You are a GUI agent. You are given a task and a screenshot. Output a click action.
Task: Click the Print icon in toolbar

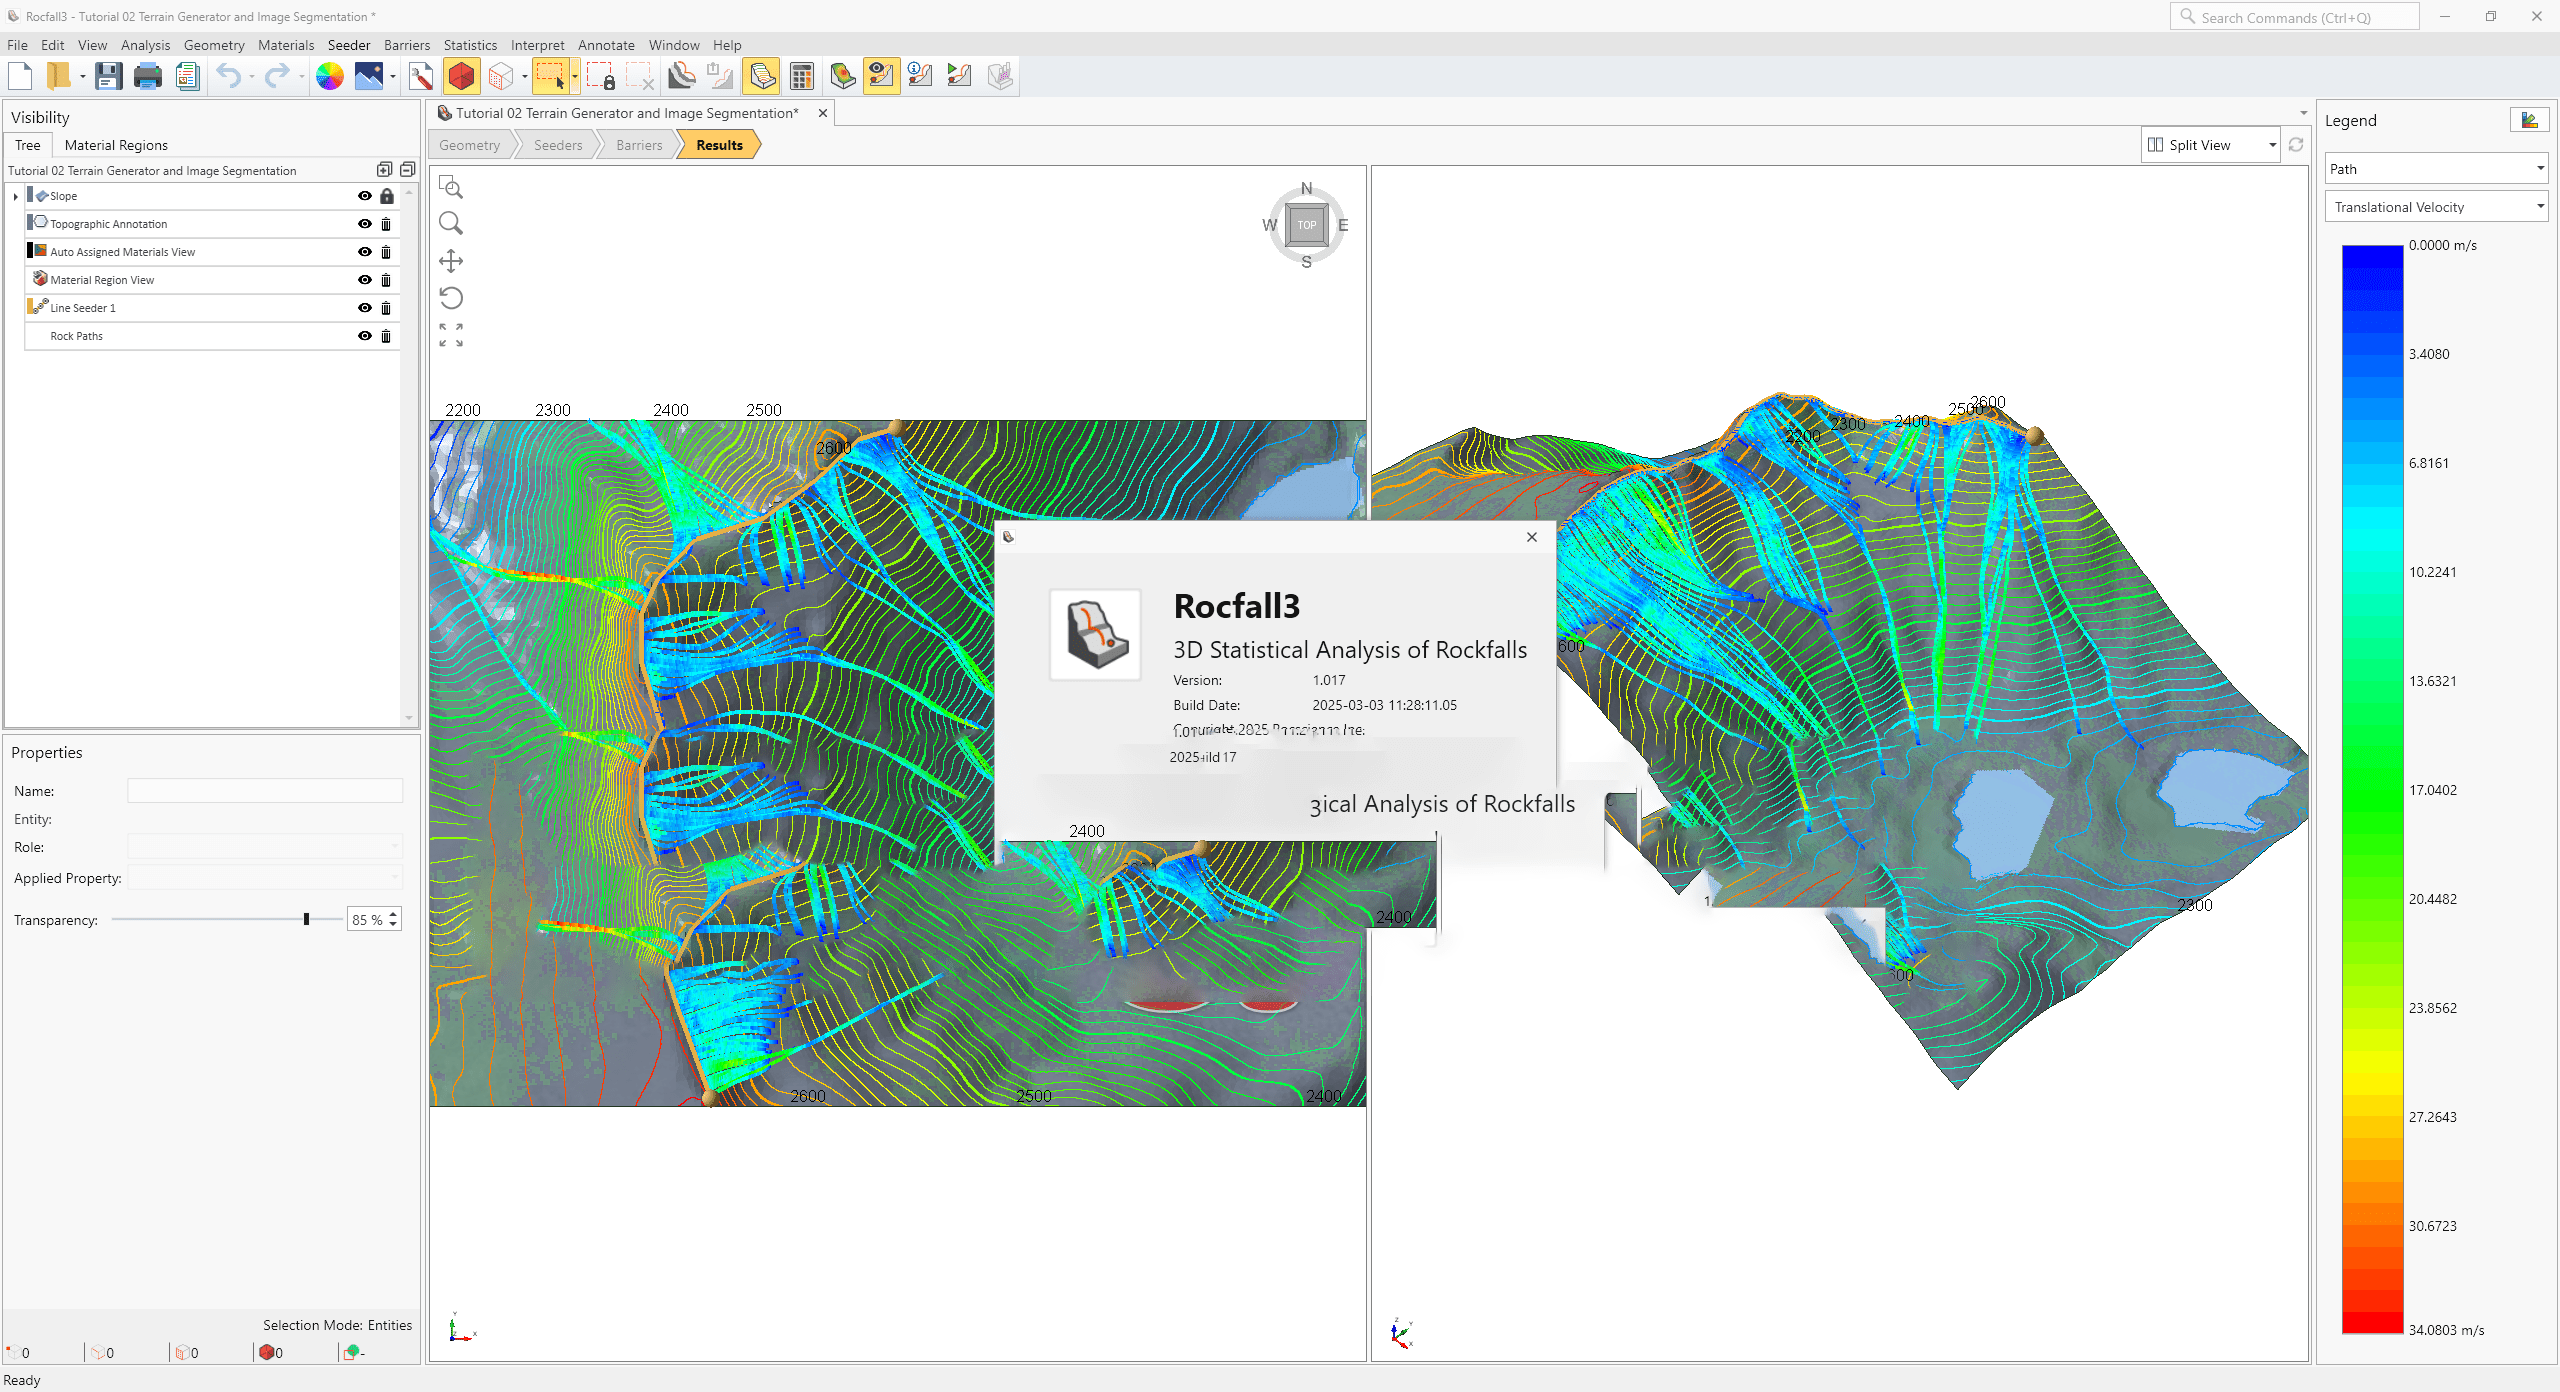point(147,76)
